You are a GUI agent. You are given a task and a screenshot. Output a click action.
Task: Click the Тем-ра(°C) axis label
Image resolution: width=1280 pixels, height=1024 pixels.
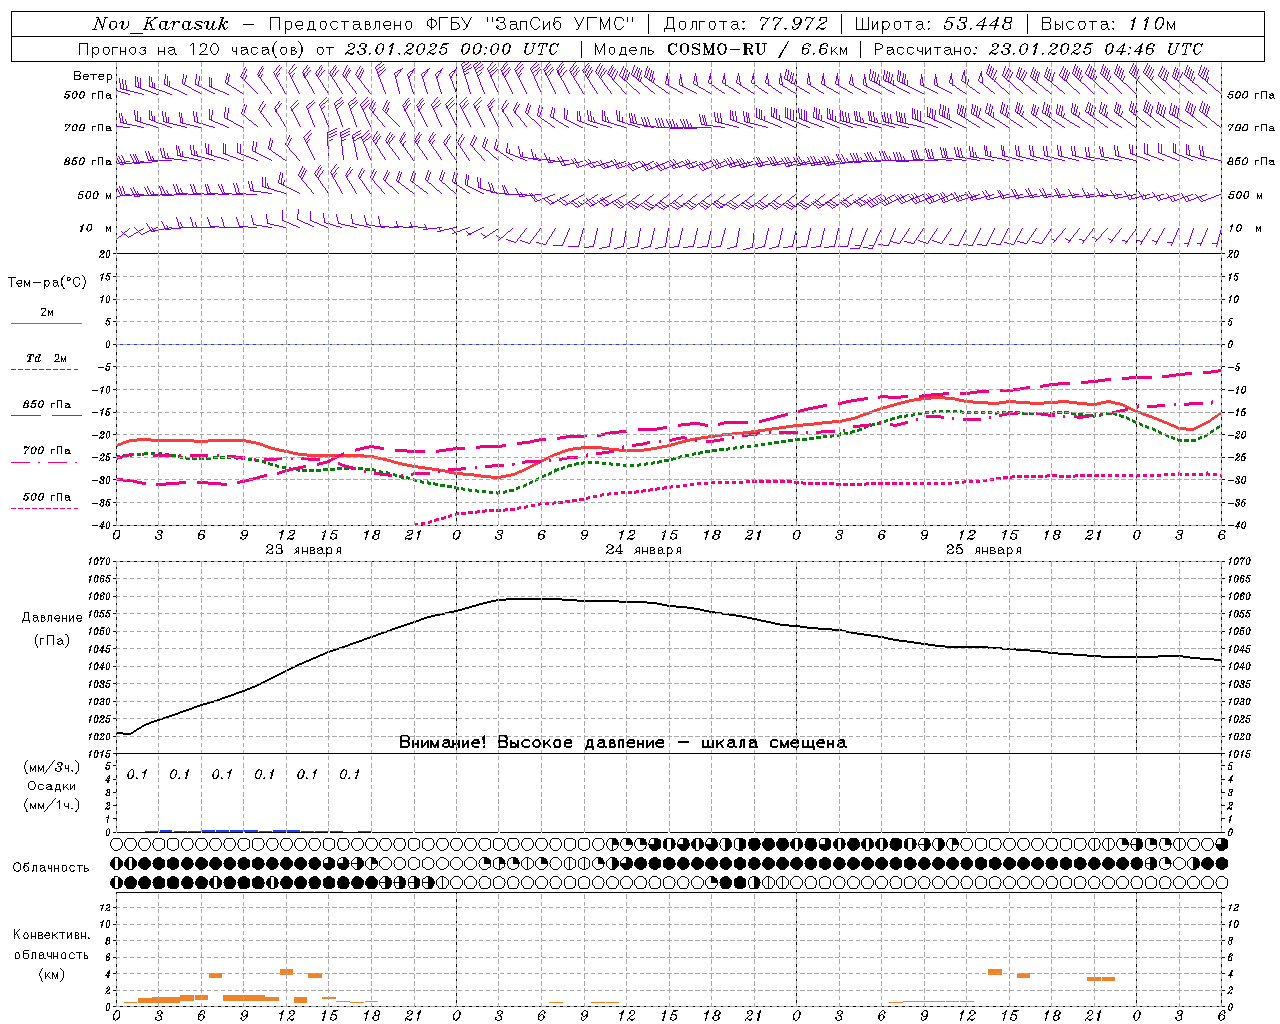tap(47, 283)
